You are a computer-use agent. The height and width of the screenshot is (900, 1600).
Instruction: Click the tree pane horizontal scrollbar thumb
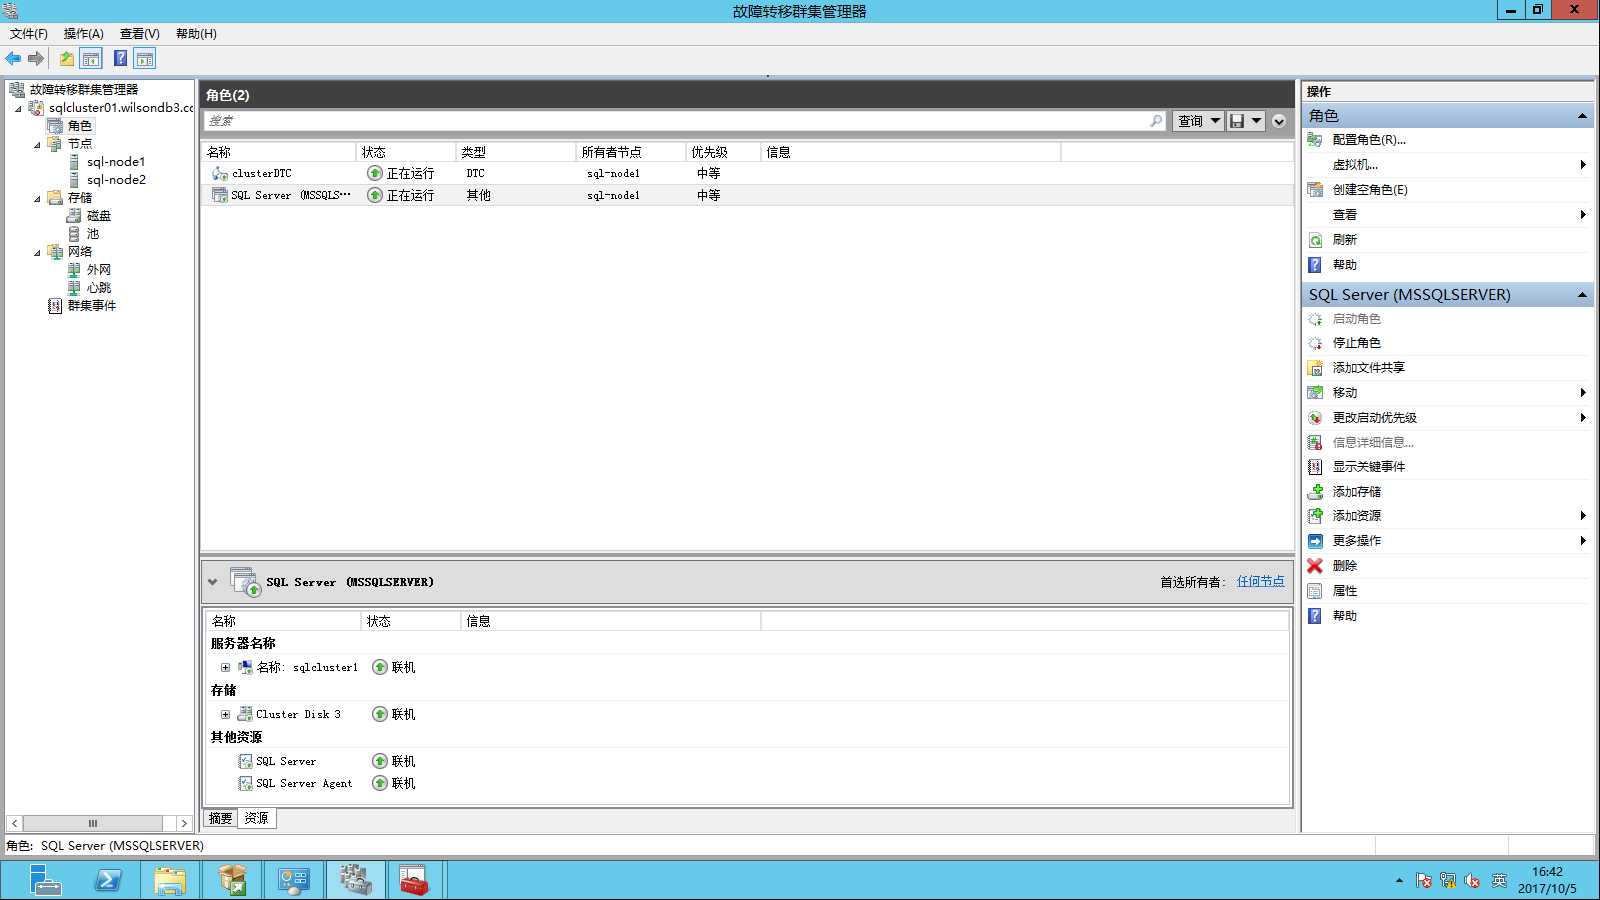(x=93, y=824)
